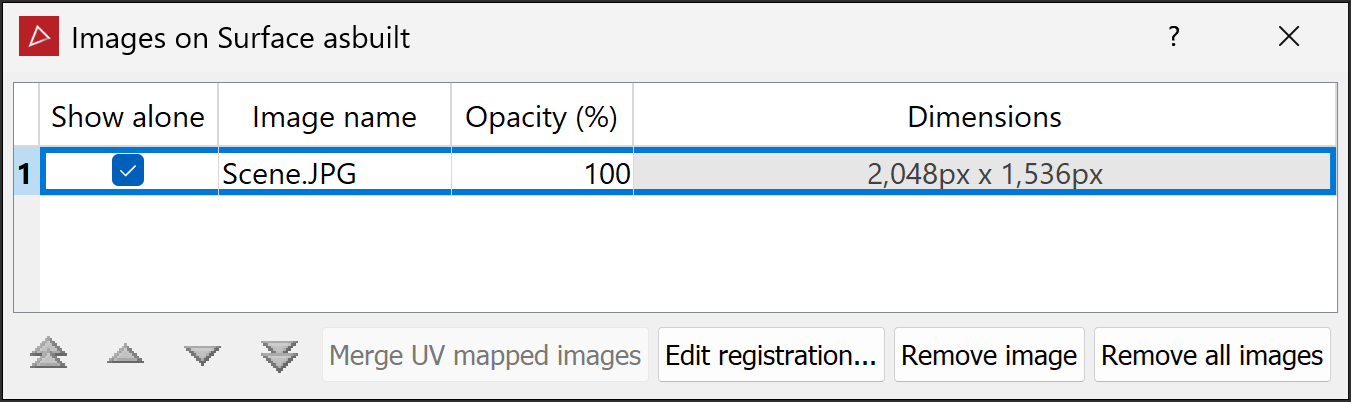
Task: Click the move down arrow icon
Action: 202,355
